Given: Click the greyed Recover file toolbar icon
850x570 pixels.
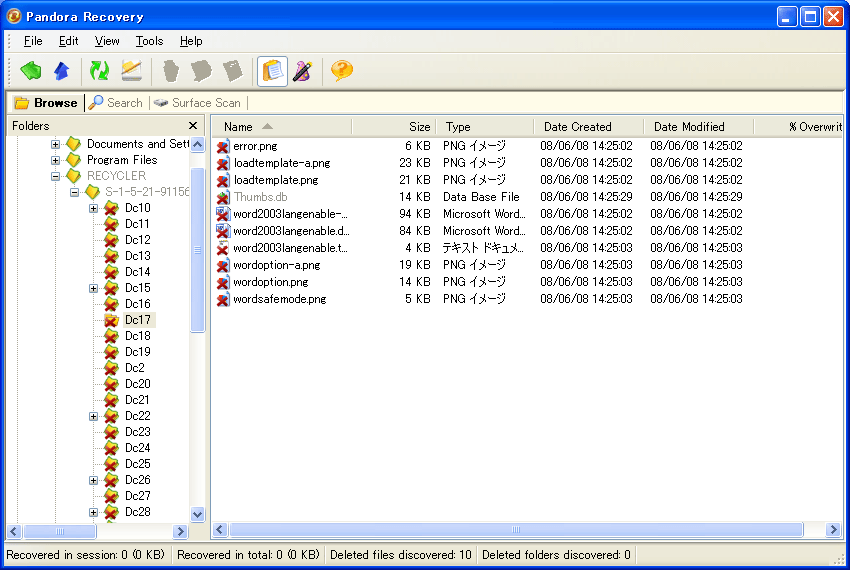Looking at the screenshot, I should [171, 71].
